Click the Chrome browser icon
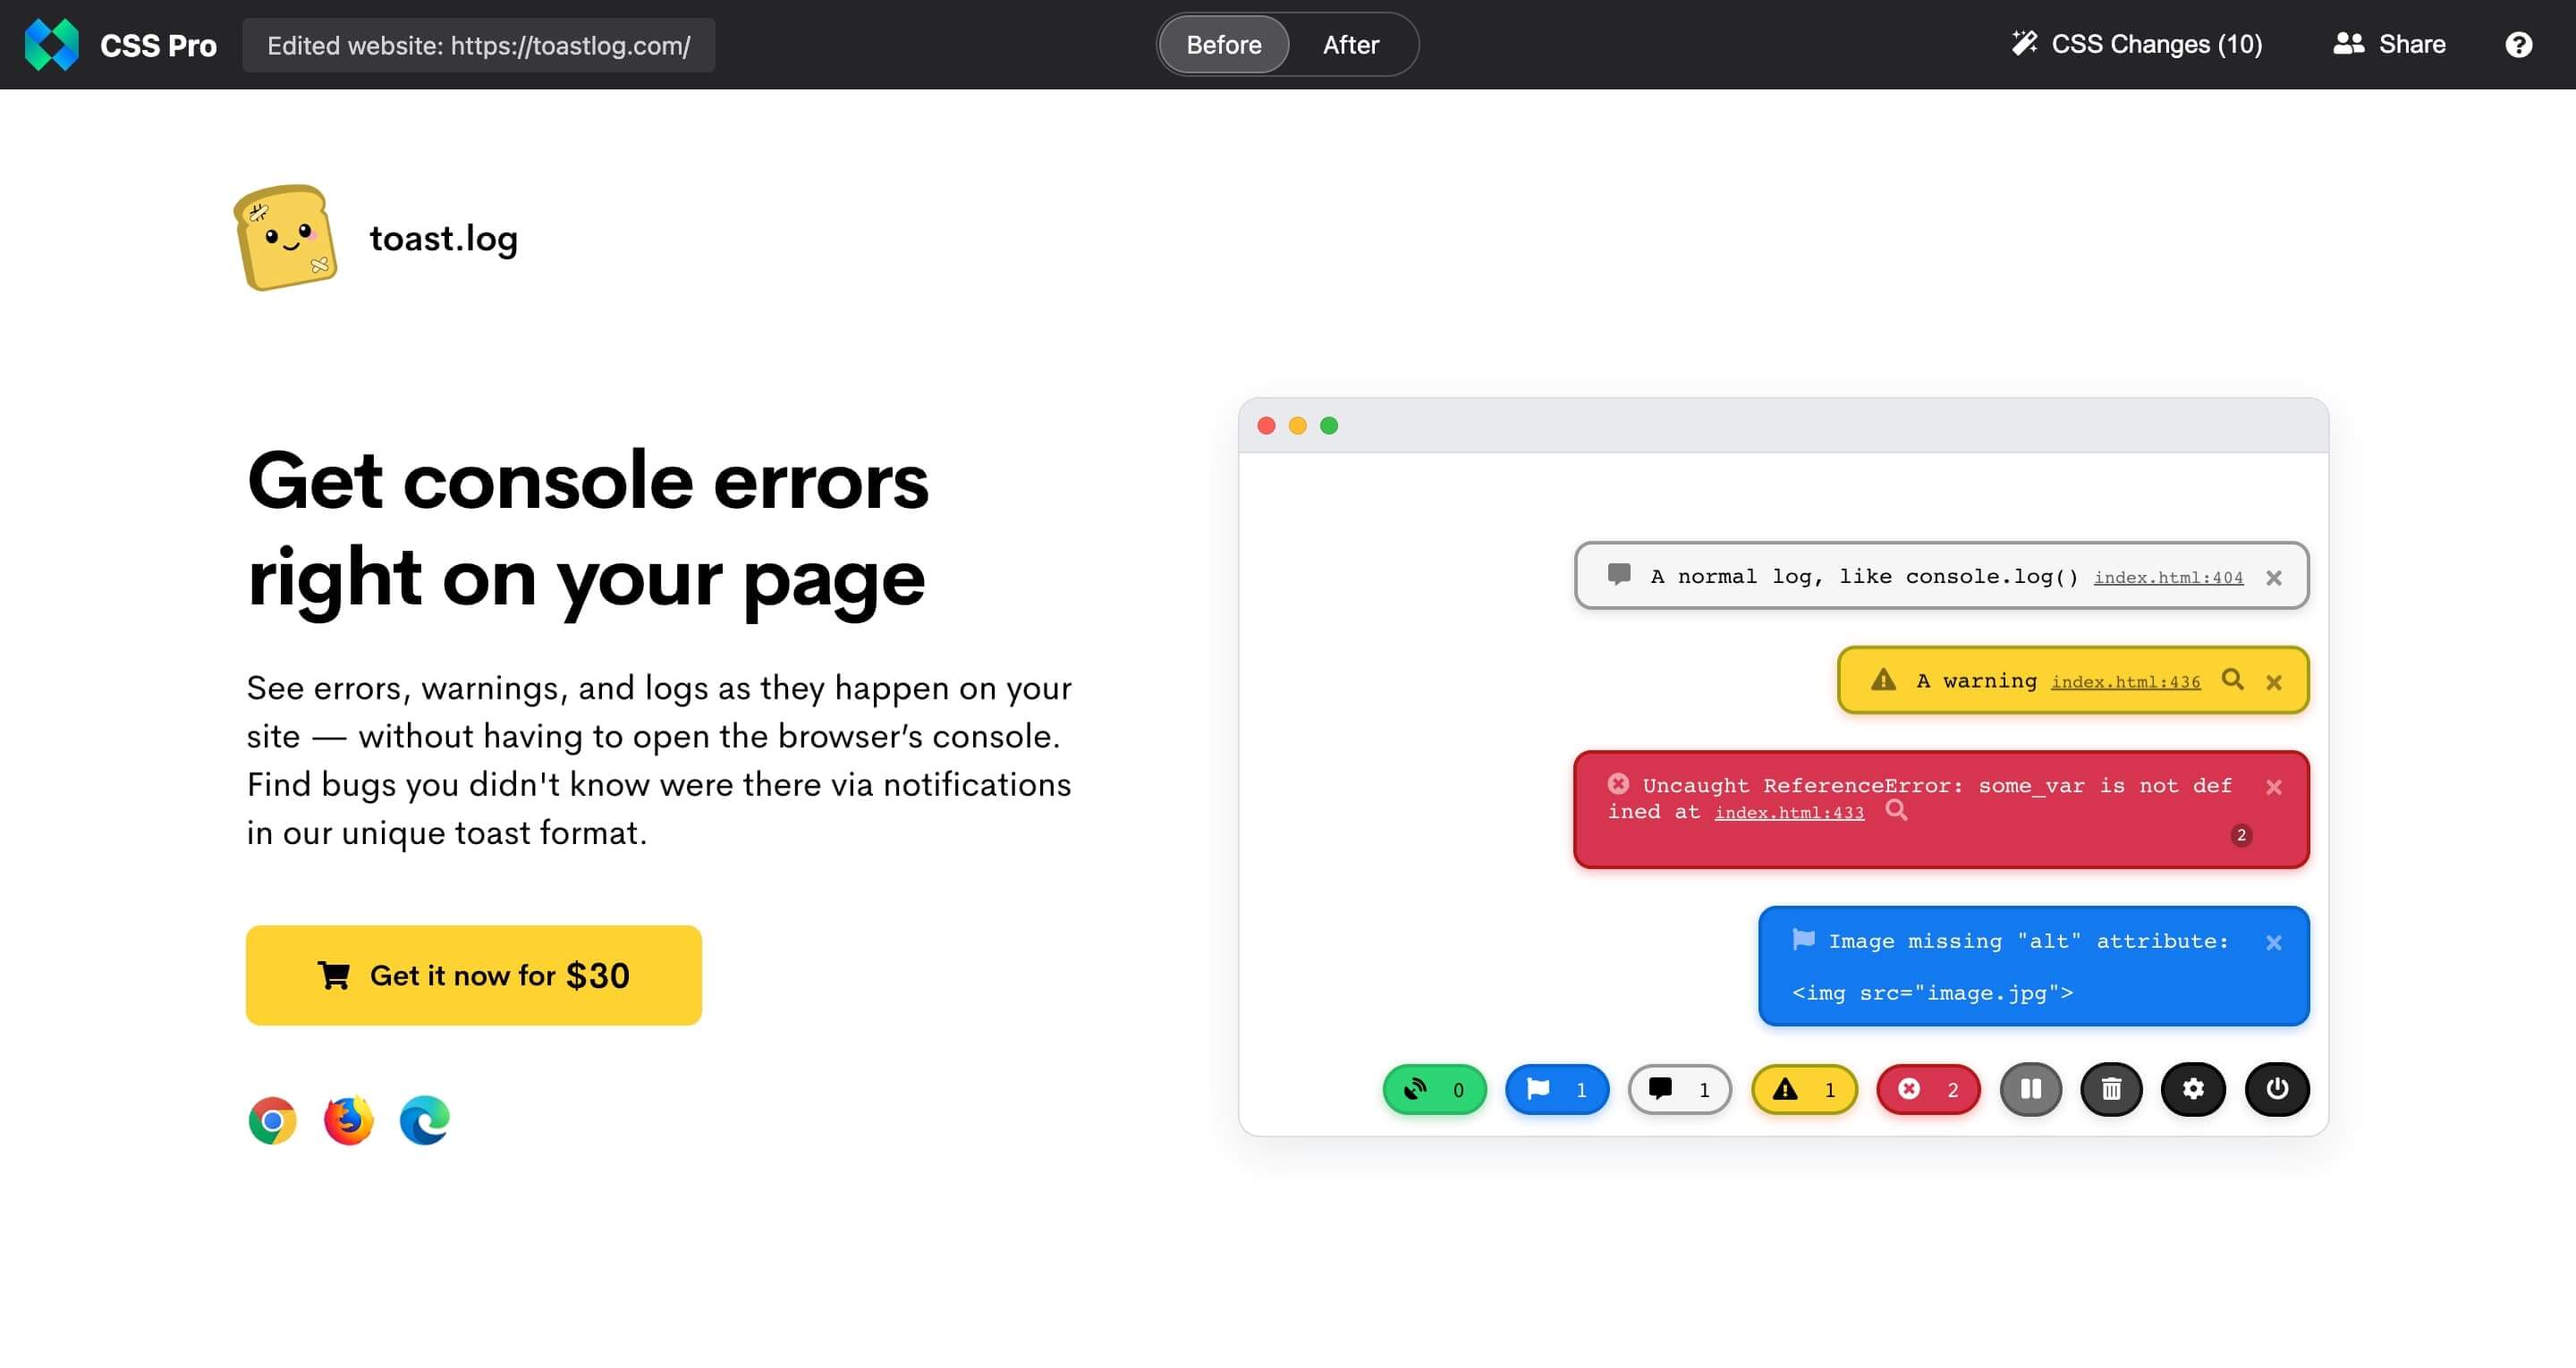The image size is (2576, 1368). pyautogui.click(x=272, y=1120)
